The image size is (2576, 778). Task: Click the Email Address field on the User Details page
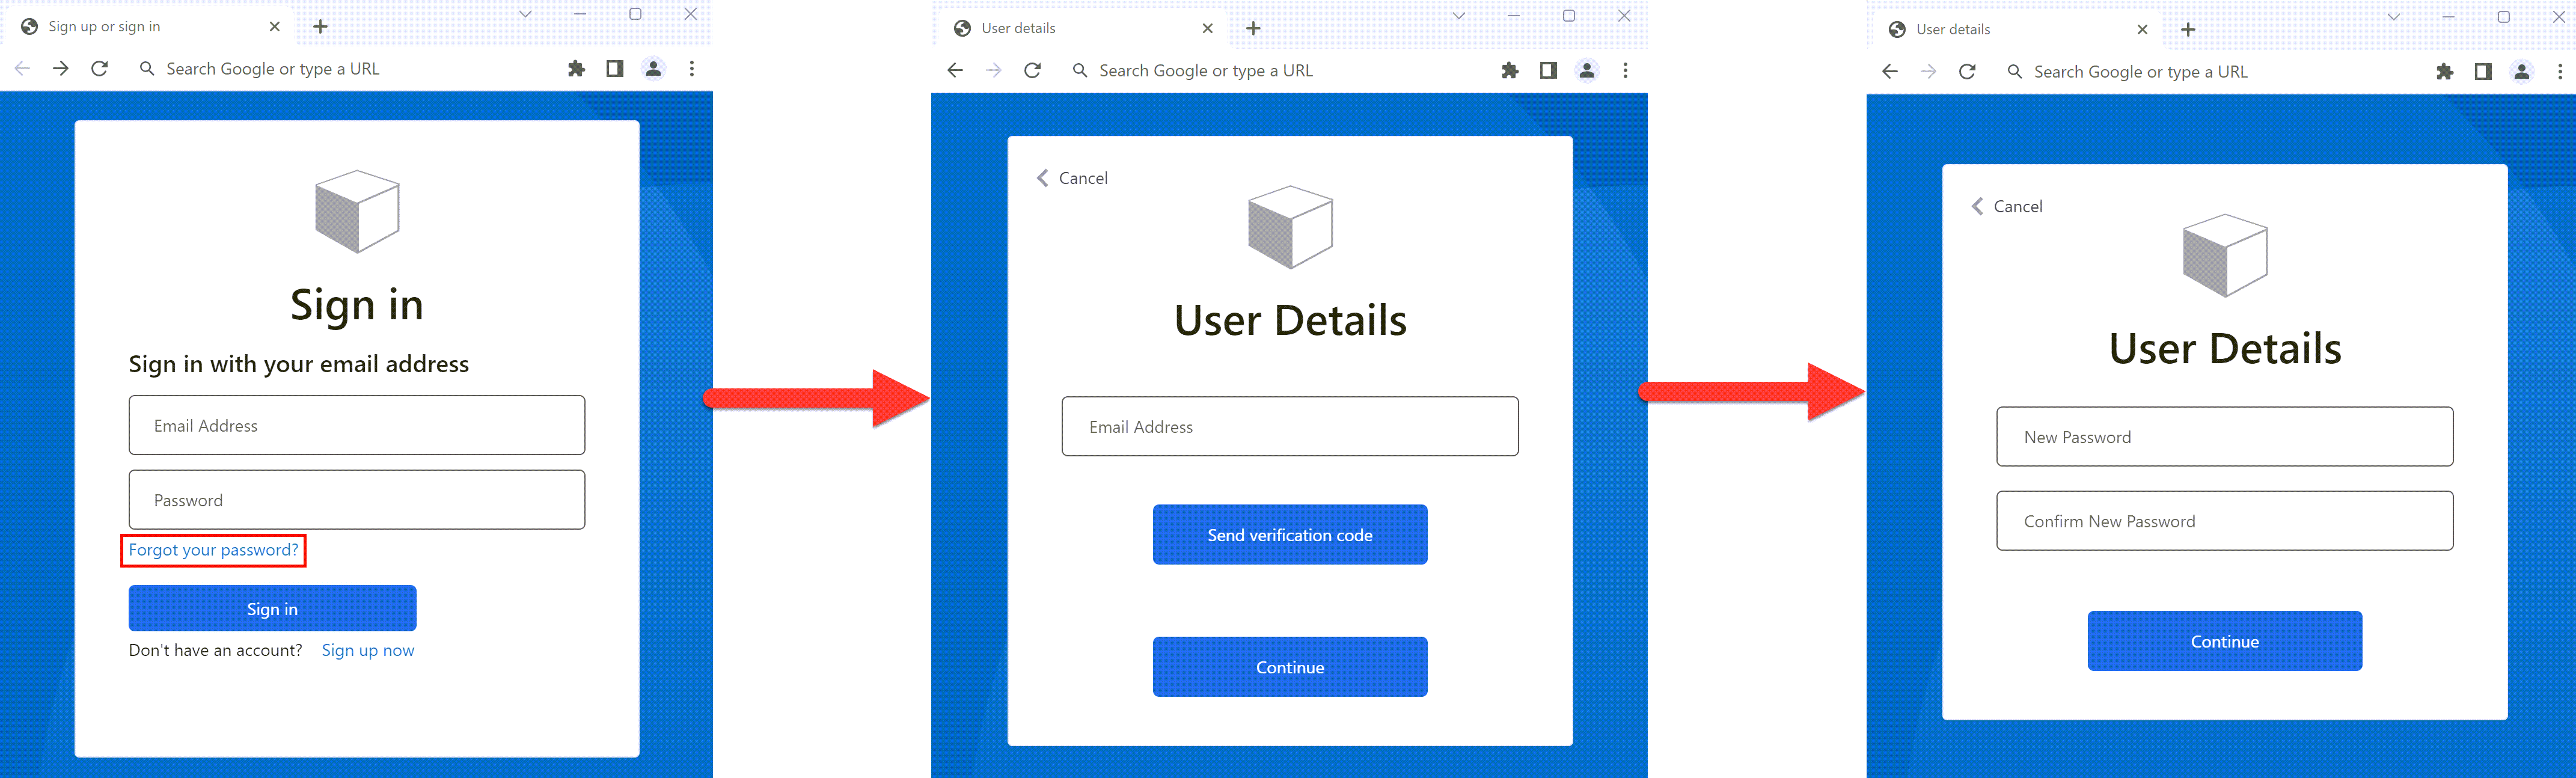(1290, 426)
